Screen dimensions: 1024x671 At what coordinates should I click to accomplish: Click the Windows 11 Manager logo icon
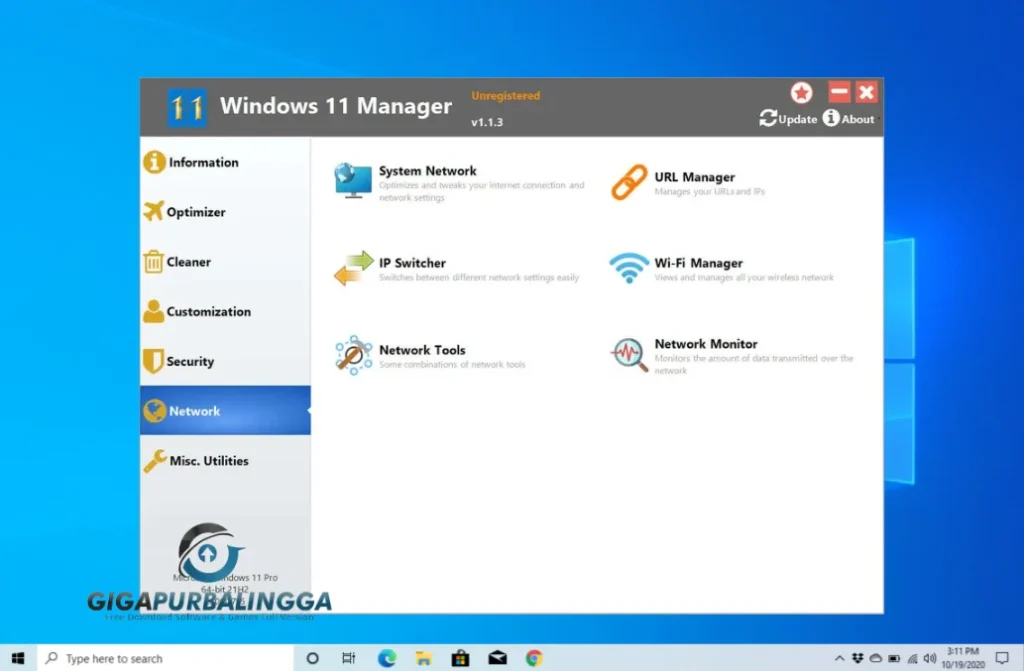(x=186, y=105)
